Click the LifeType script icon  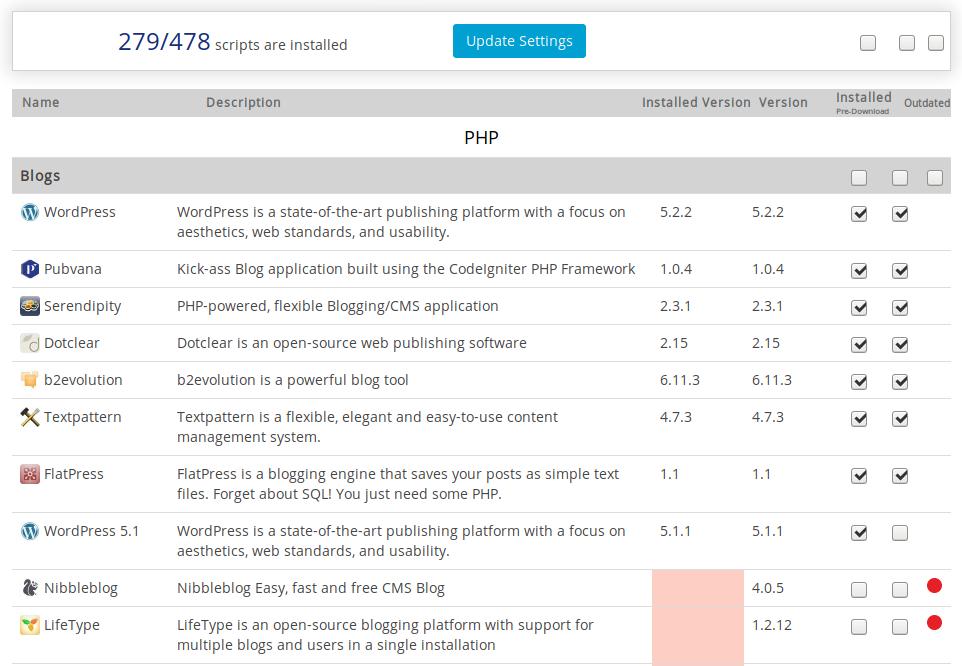pyautogui.click(x=30, y=625)
